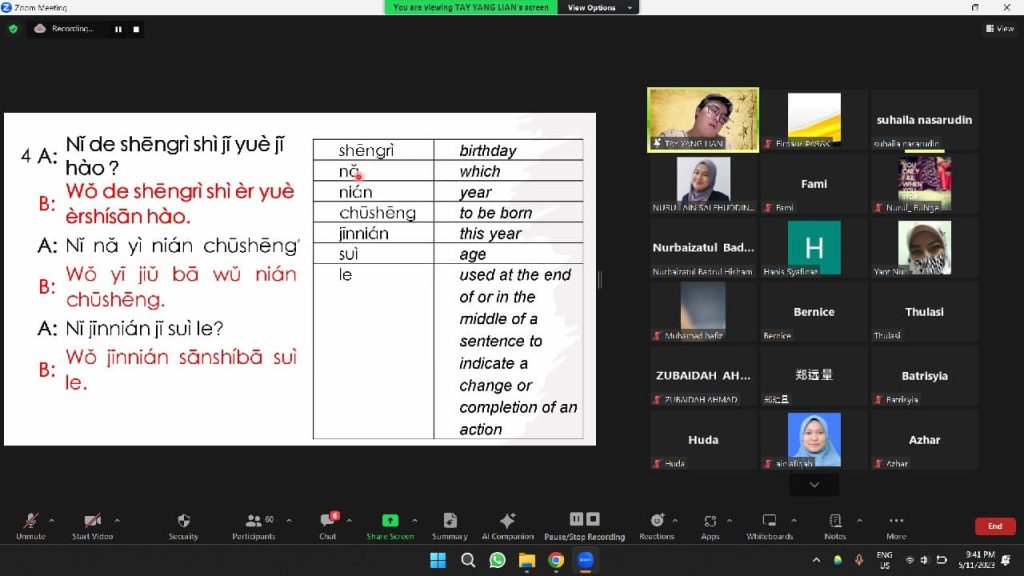Click the red End button
The width and height of the screenshot is (1024, 576).
994,526
